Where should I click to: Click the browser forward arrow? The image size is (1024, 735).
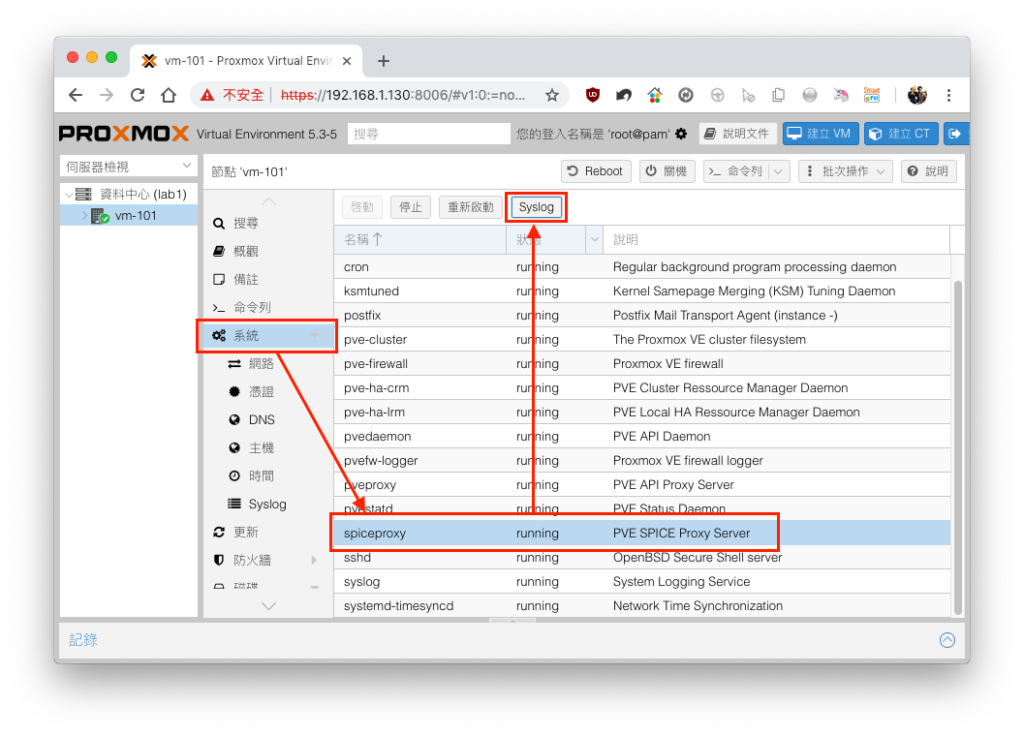coord(106,95)
